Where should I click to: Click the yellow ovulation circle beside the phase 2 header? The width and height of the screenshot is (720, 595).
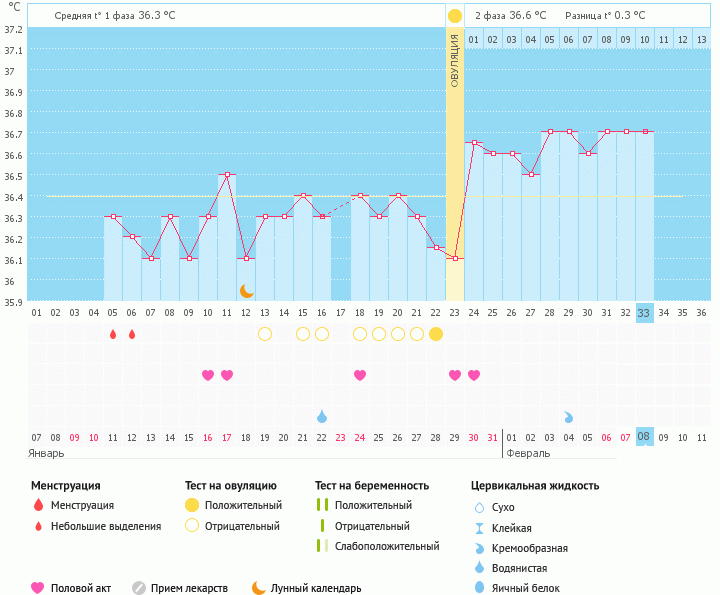tap(455, 16)
